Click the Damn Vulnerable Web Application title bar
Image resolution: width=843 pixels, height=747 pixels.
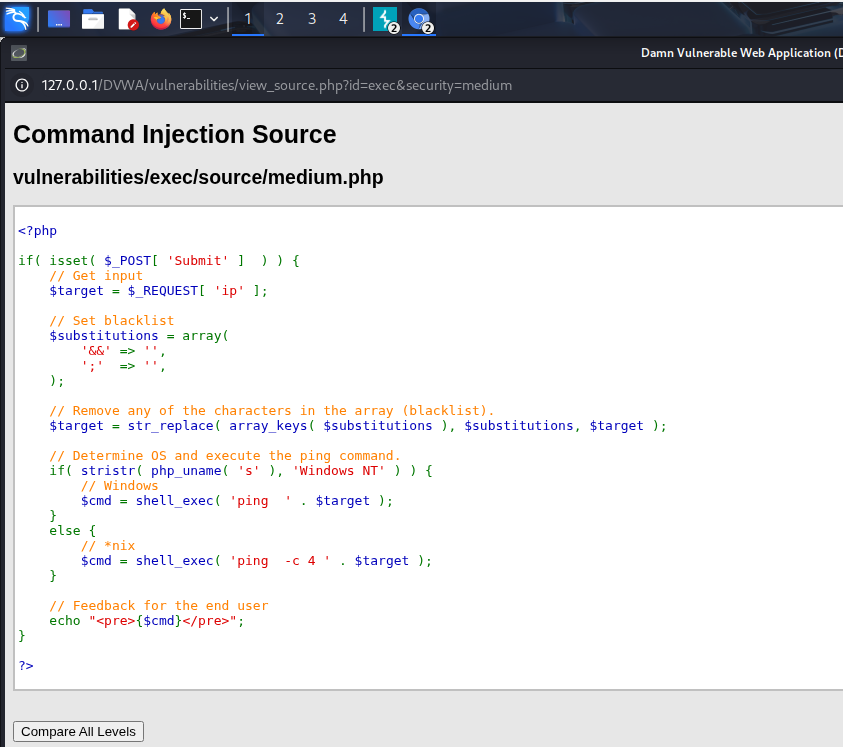741,53
